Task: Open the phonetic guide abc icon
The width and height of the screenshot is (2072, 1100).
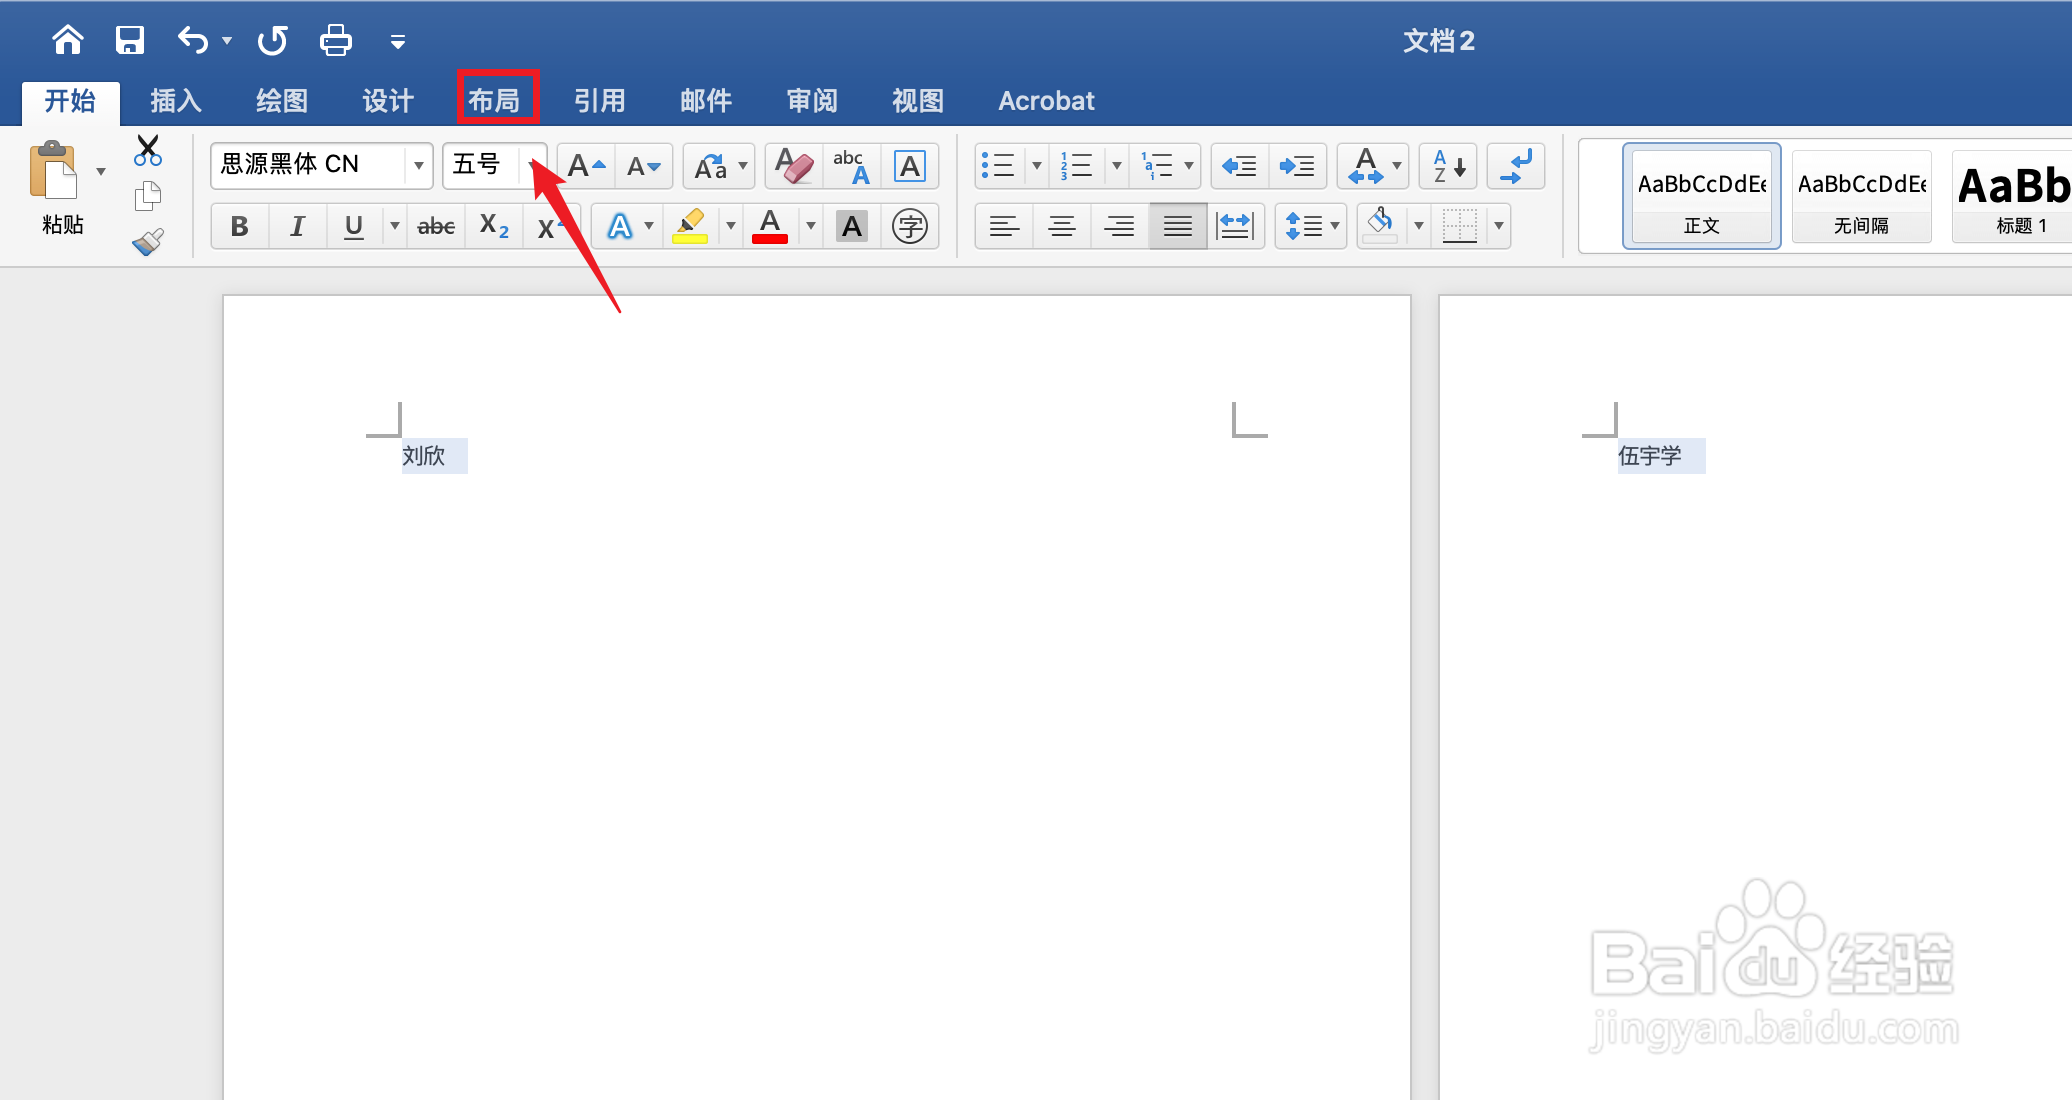Action: point(851,166)
